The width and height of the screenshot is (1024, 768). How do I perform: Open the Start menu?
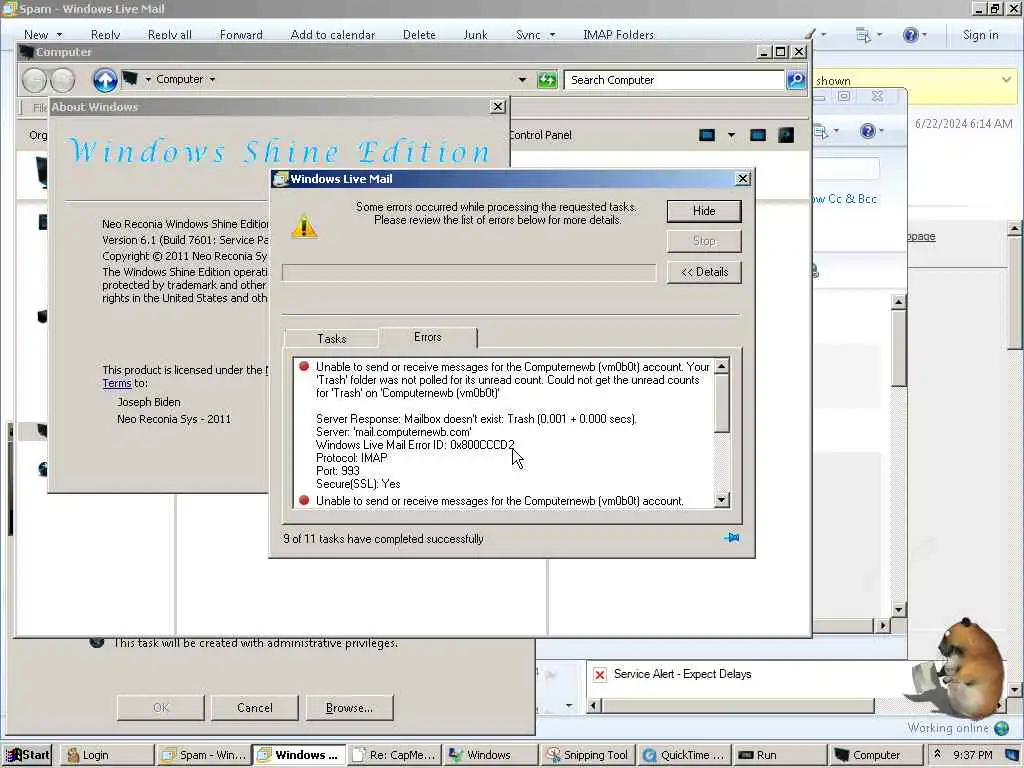[27, 755]
